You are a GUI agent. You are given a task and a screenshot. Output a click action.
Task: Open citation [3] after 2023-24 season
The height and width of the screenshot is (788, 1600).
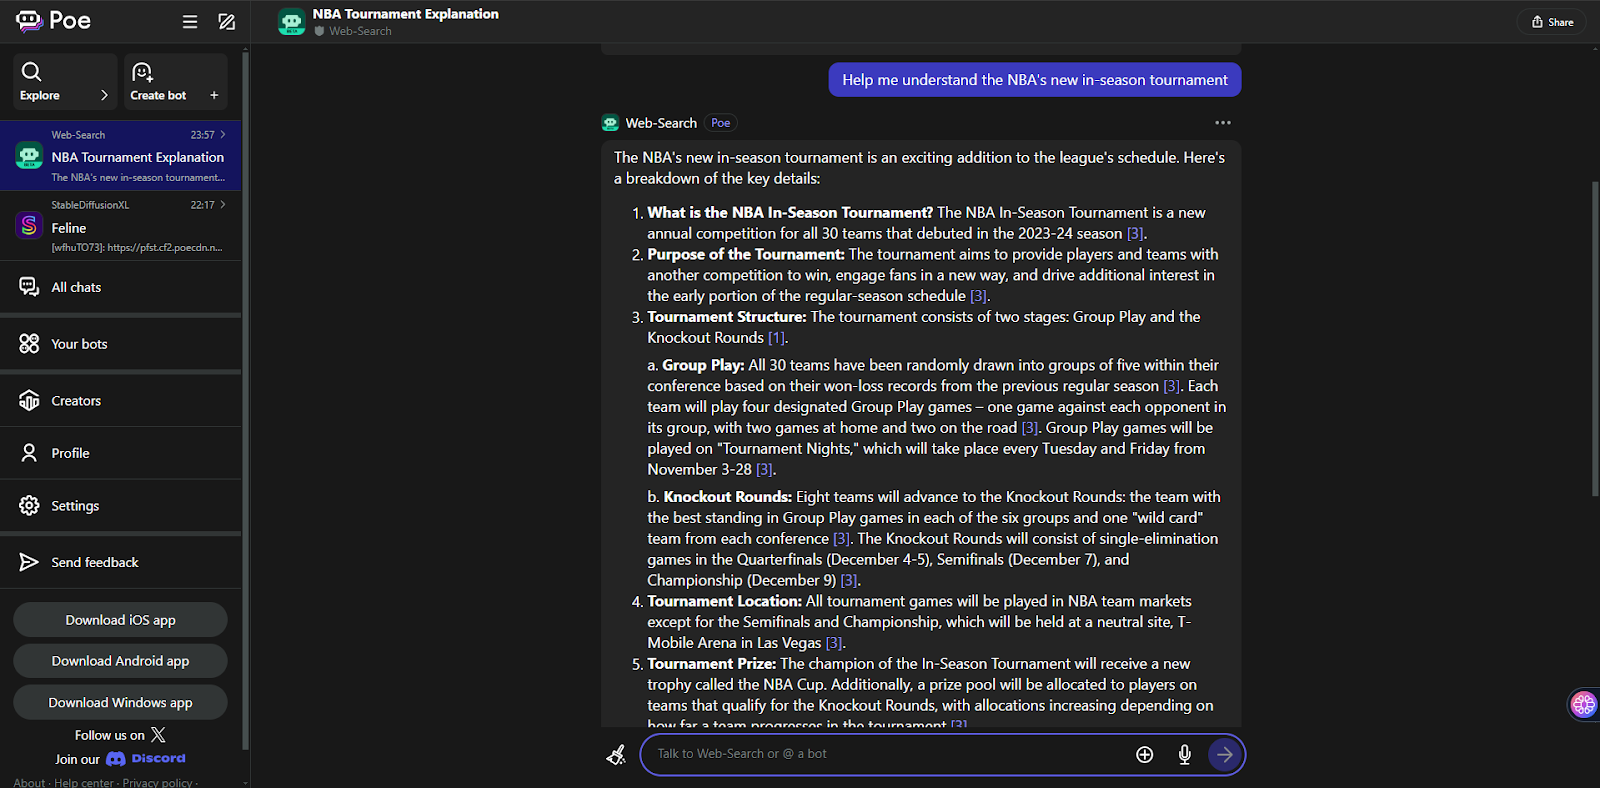(x=1135, y=234)
